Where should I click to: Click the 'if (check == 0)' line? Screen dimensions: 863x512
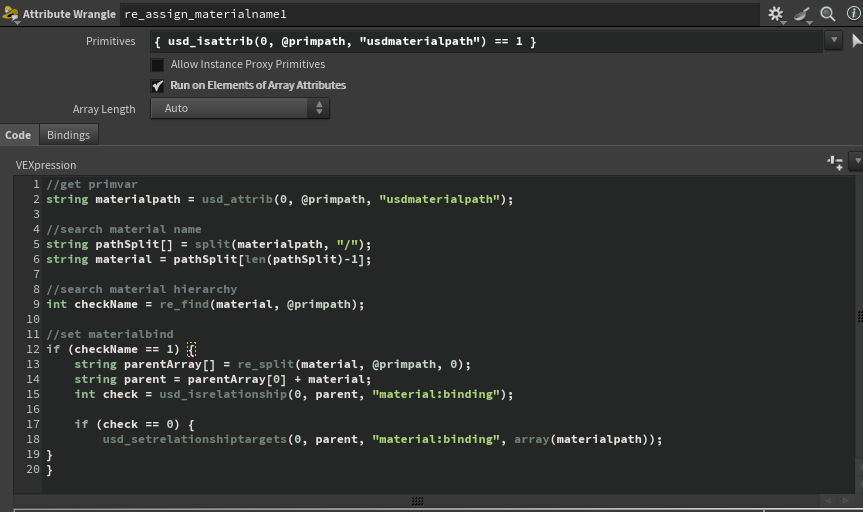(134, 424)
